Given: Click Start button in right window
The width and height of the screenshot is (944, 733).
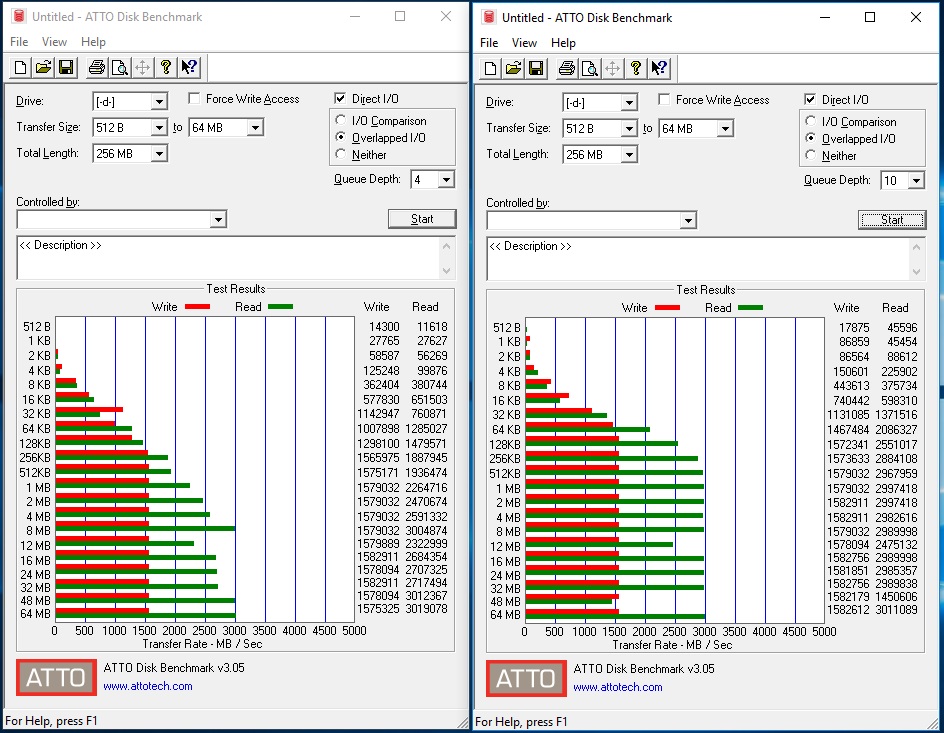Looking at the screenshot, I should pyautogui.click(x=892, y=220).
